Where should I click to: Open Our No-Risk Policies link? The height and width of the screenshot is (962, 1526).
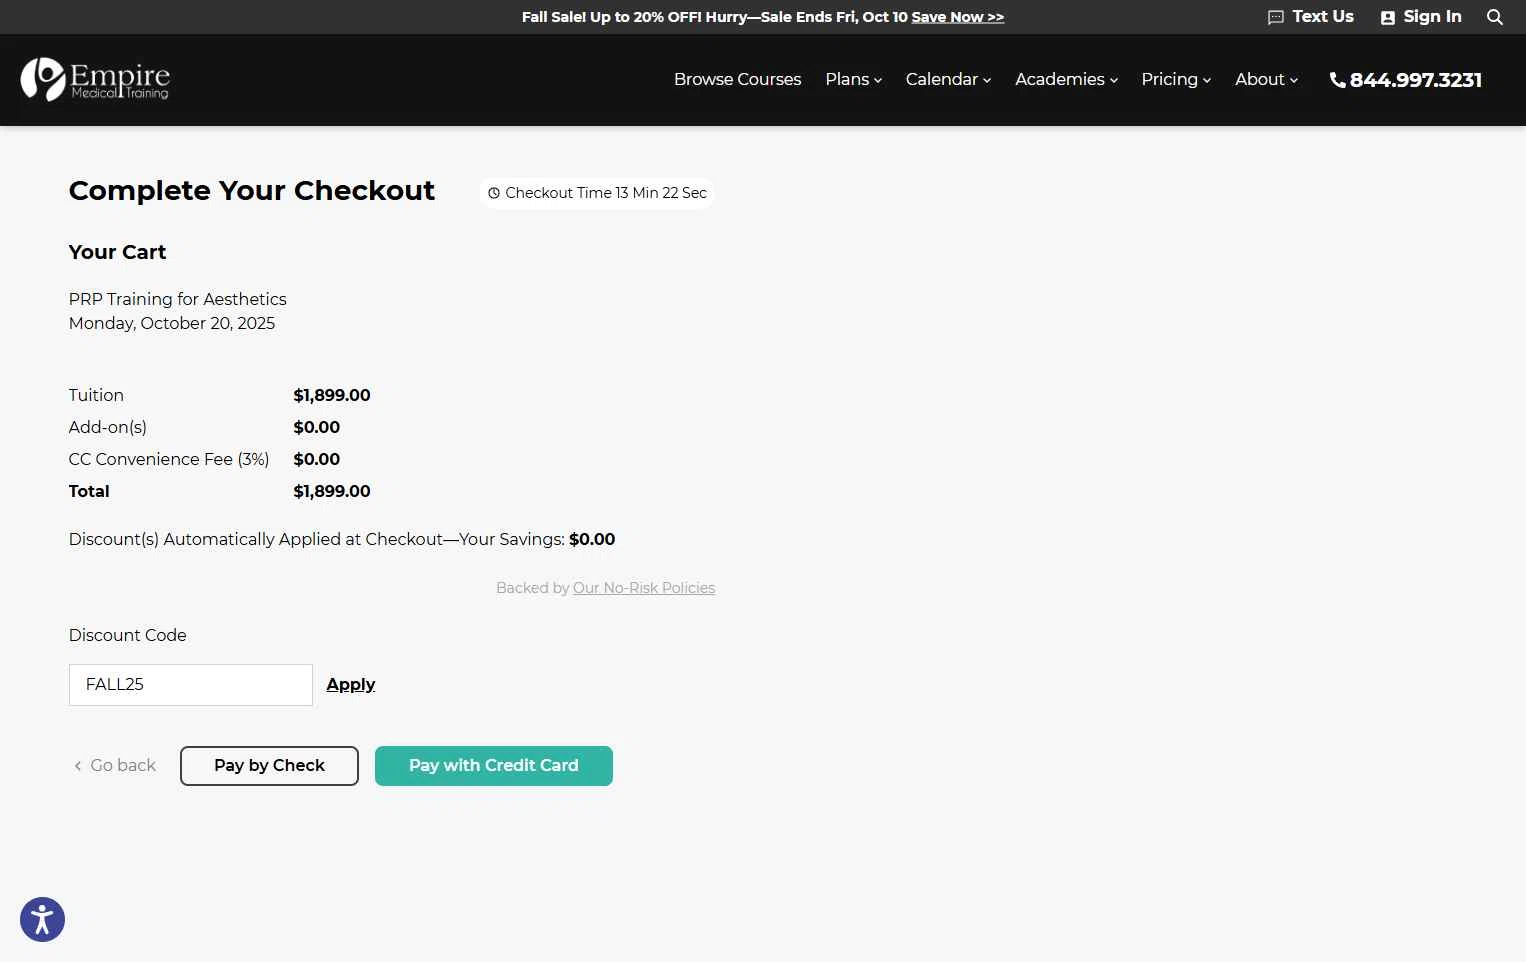pyautogui.click(x=644, y=588)
